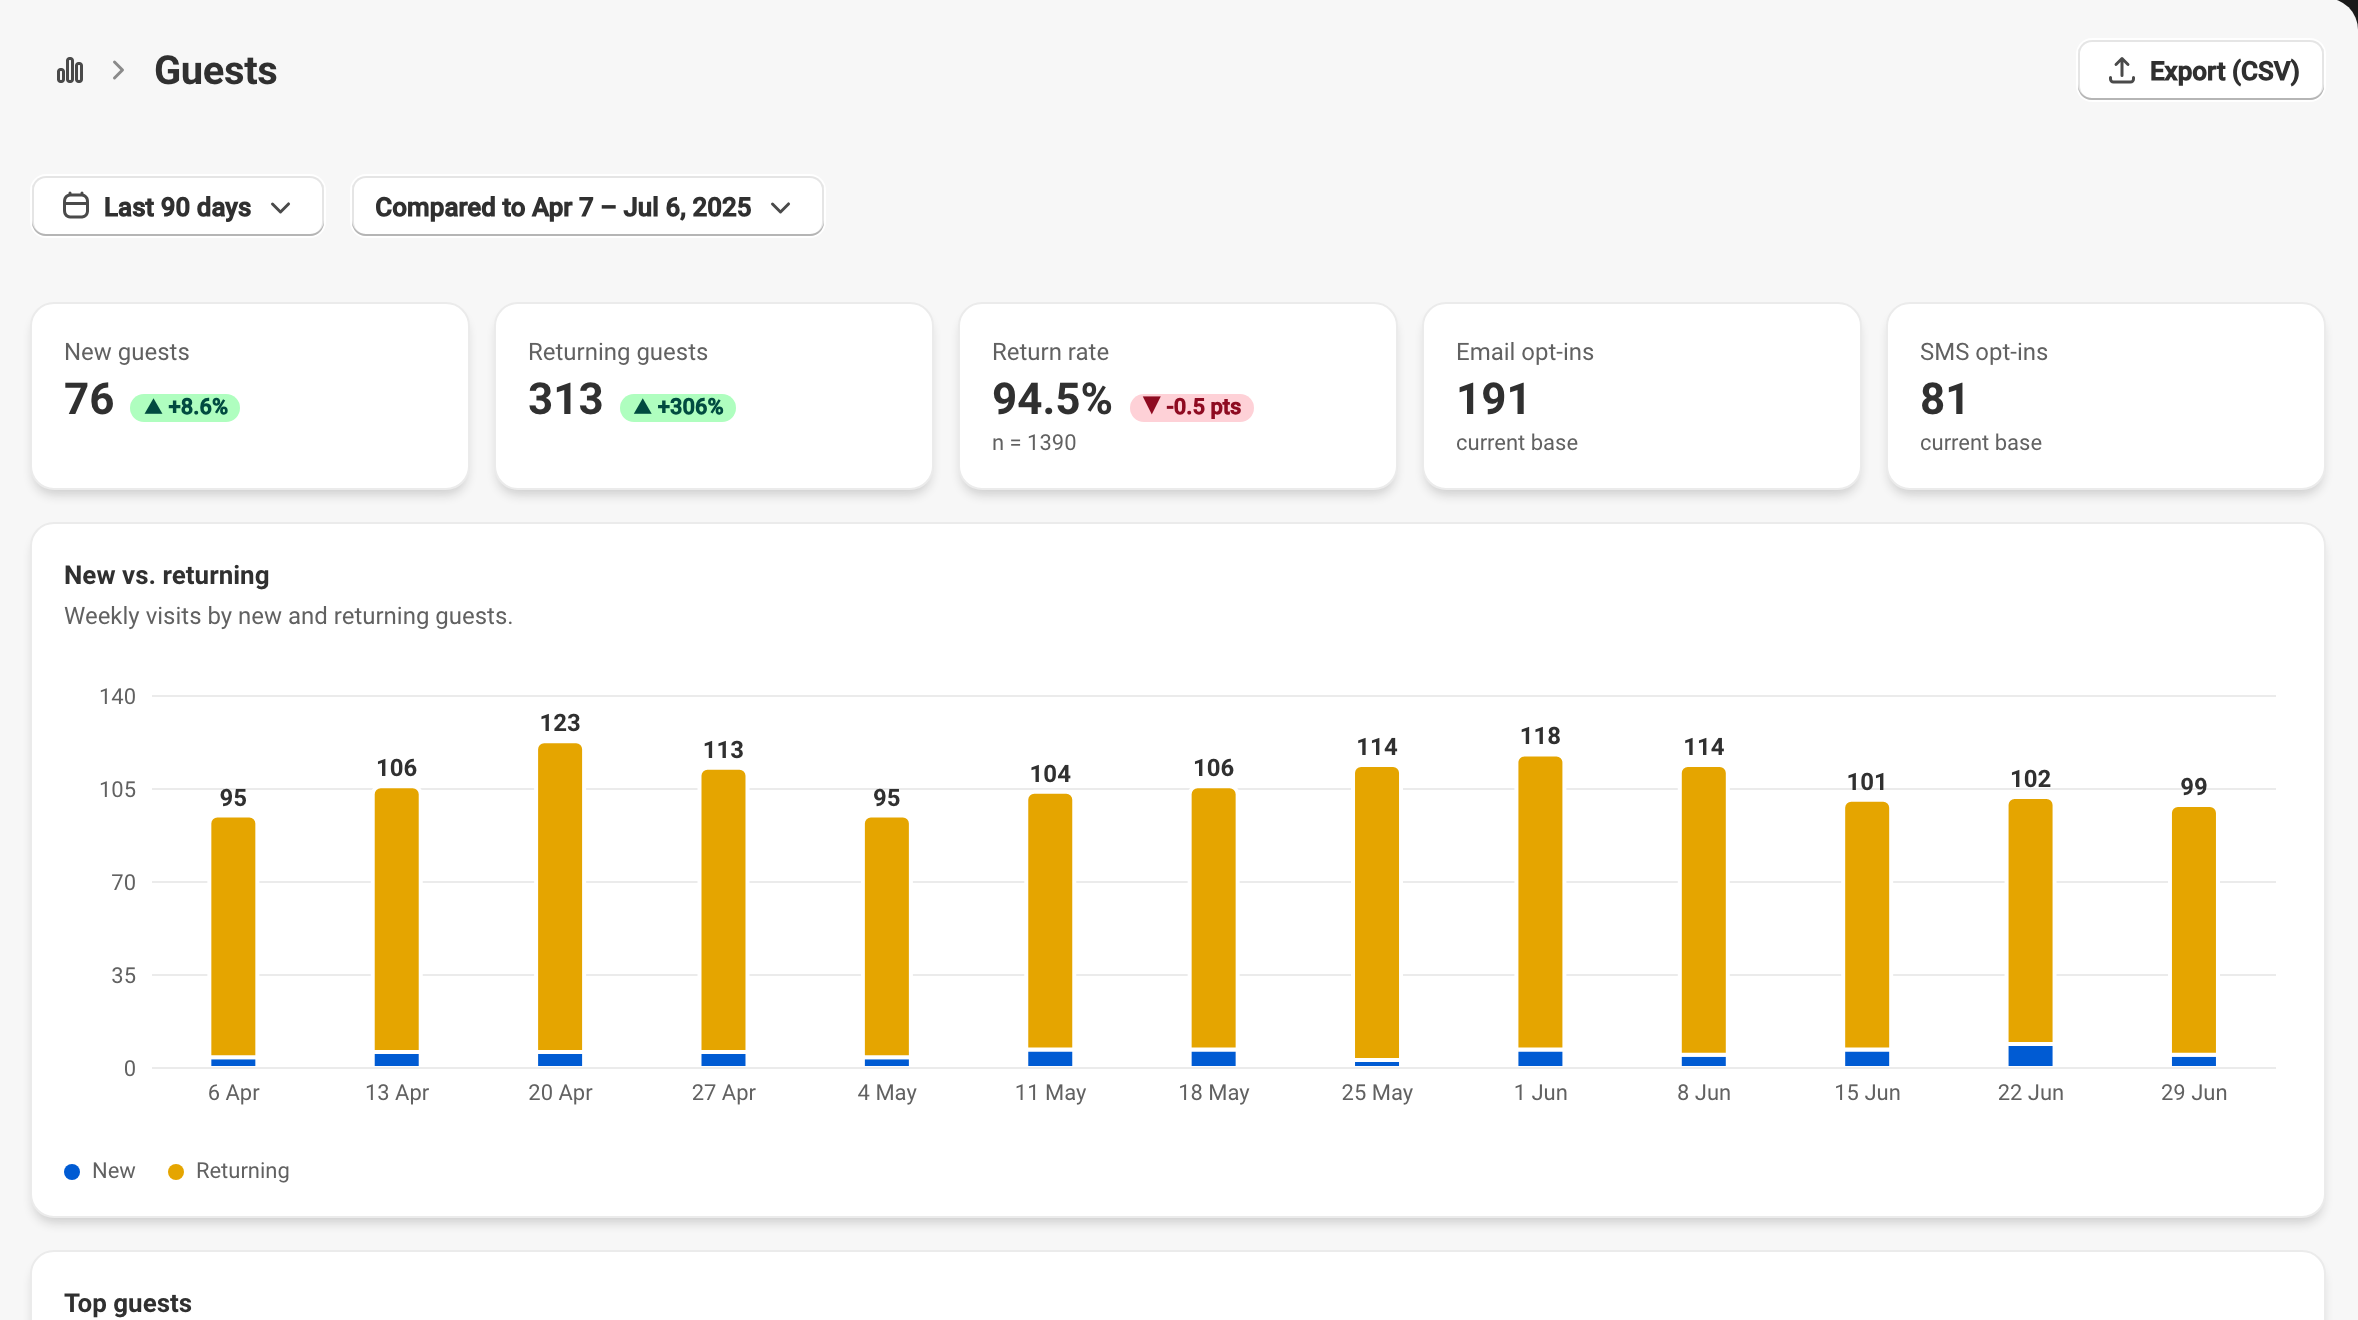Click the breadcrumb chevron before Guests

[x=118, y=70]
